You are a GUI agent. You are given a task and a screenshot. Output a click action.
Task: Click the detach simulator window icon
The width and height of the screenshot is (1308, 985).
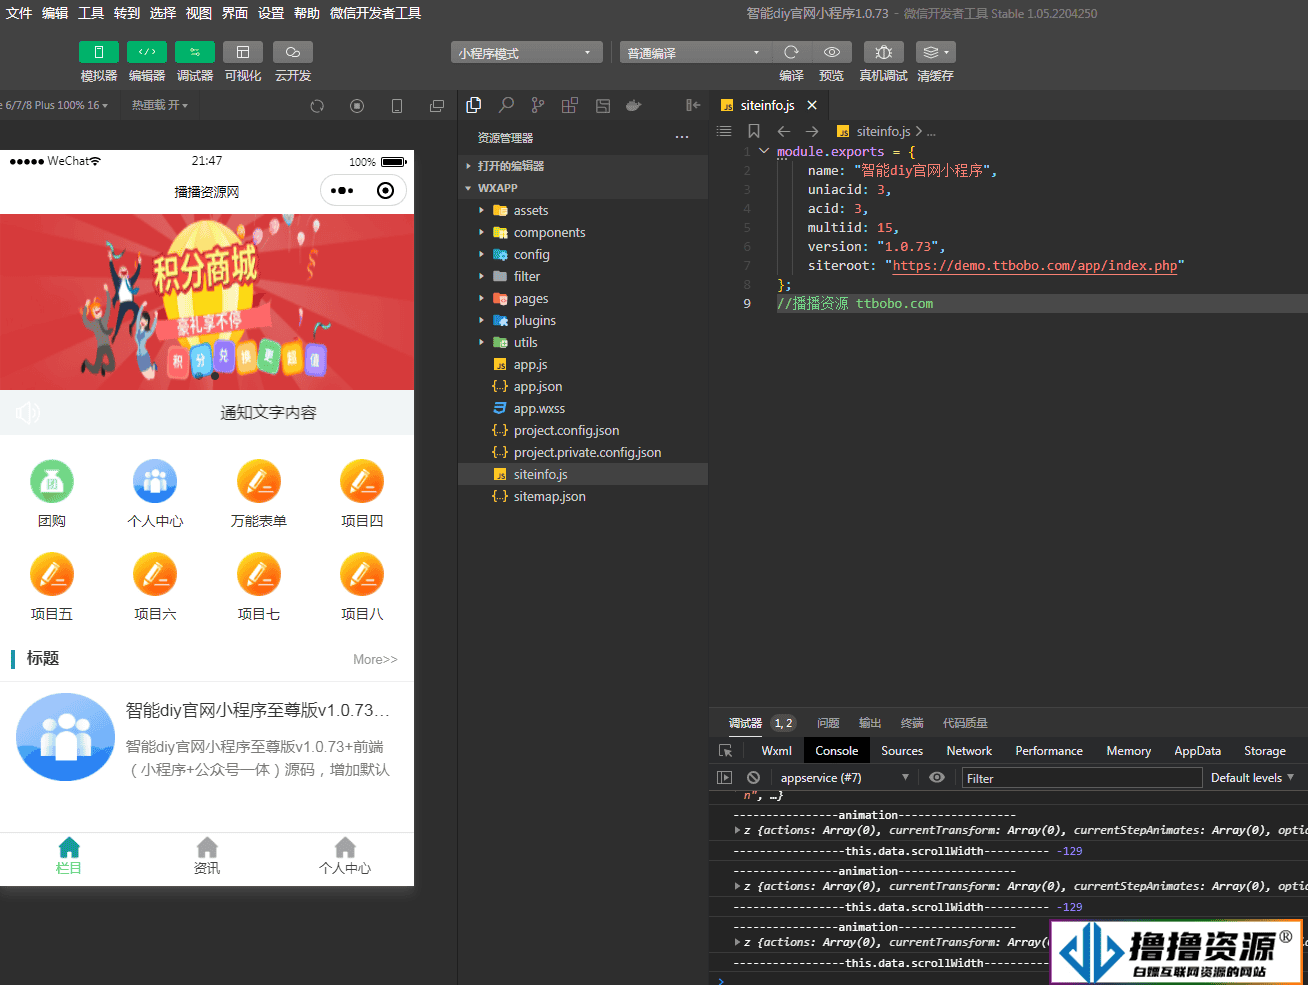(437, 106)
